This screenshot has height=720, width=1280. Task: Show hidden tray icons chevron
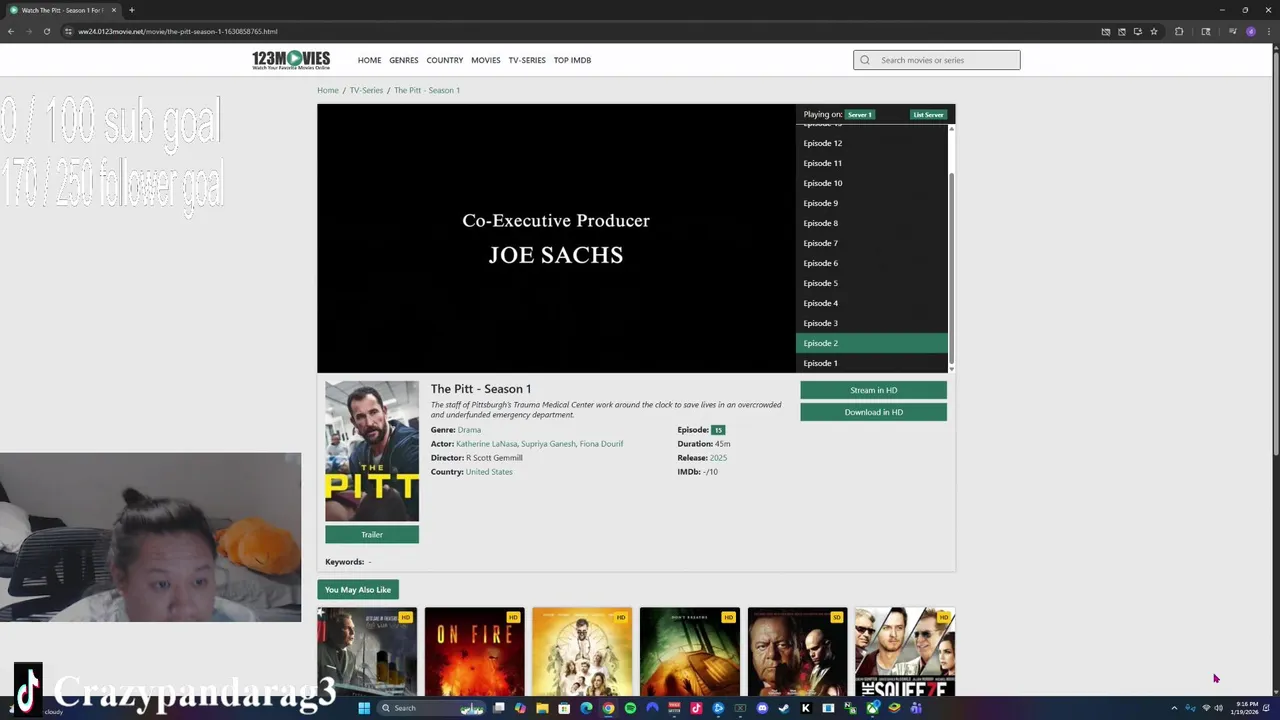tap(1174, 708)
